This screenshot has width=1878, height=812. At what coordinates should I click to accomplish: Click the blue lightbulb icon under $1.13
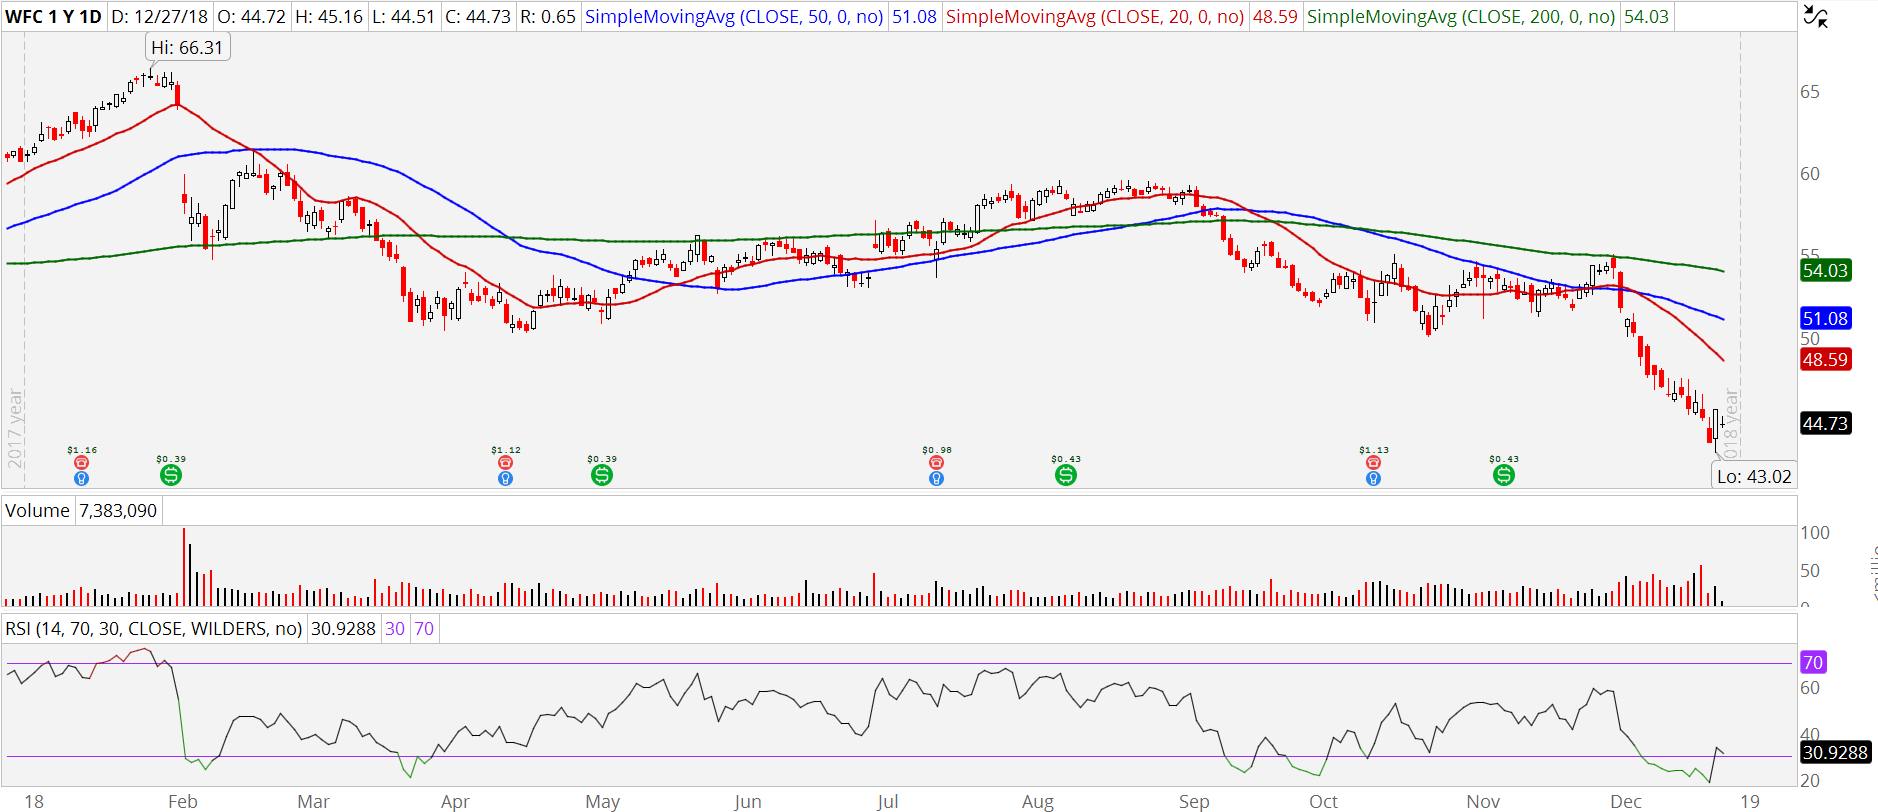click(1374, 479)
